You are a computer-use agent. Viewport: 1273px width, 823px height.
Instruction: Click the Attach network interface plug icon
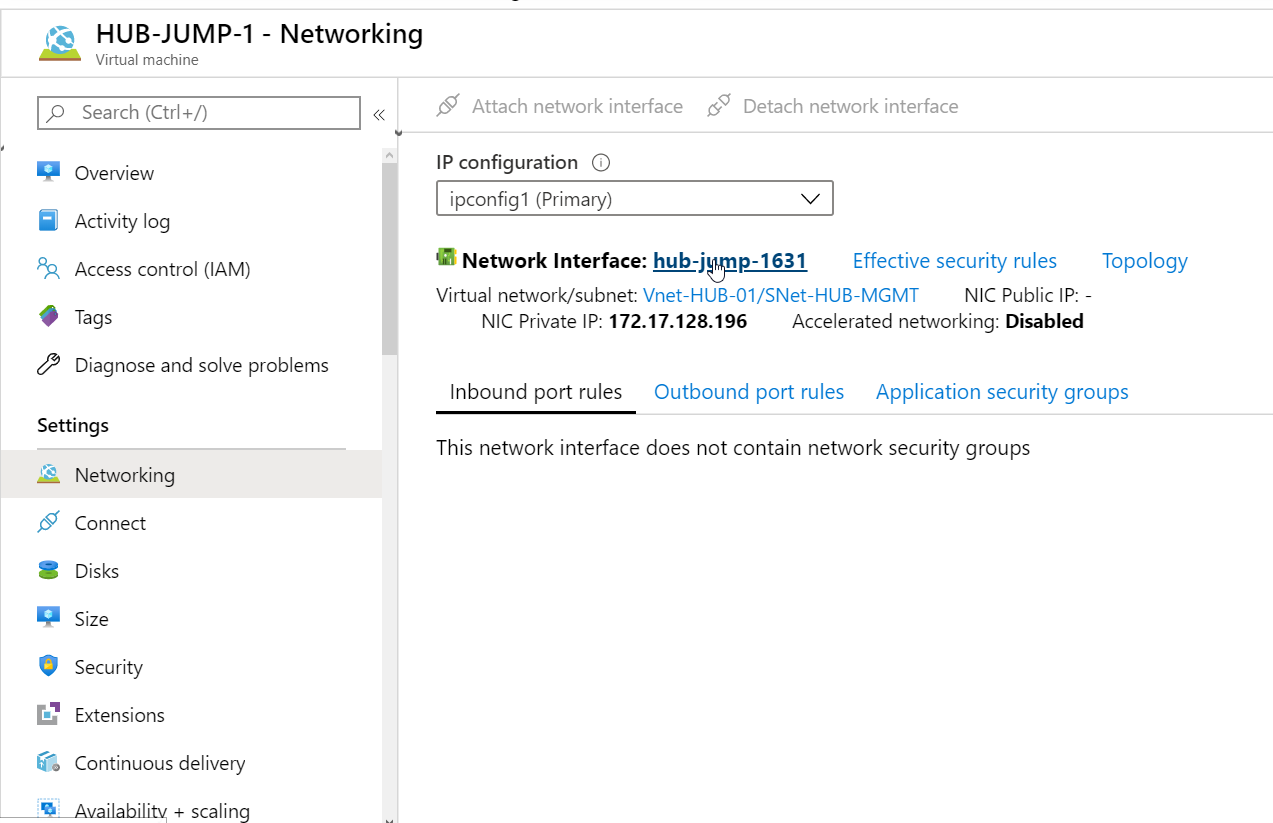448,106
